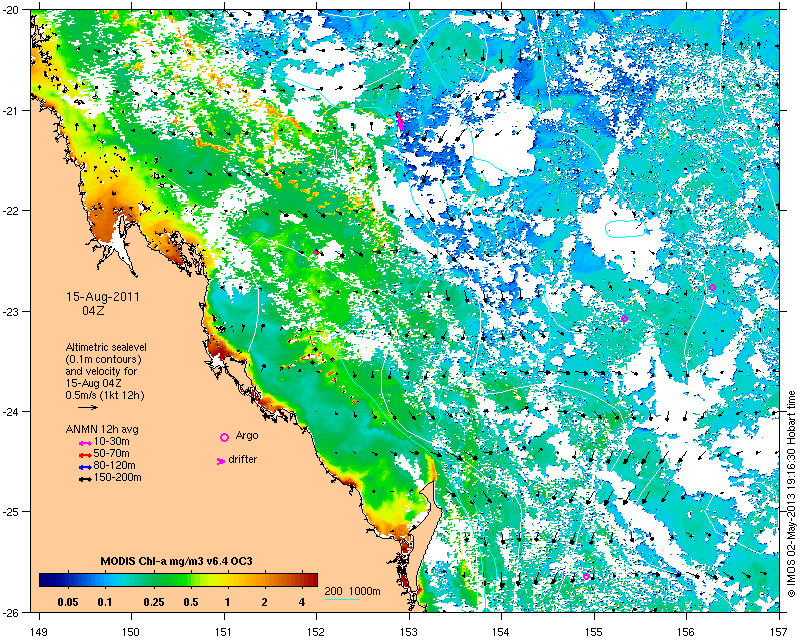Viewport: 800px width, 640px height.
Task: Click the longitude axis label 149
Action: [38, 632]
